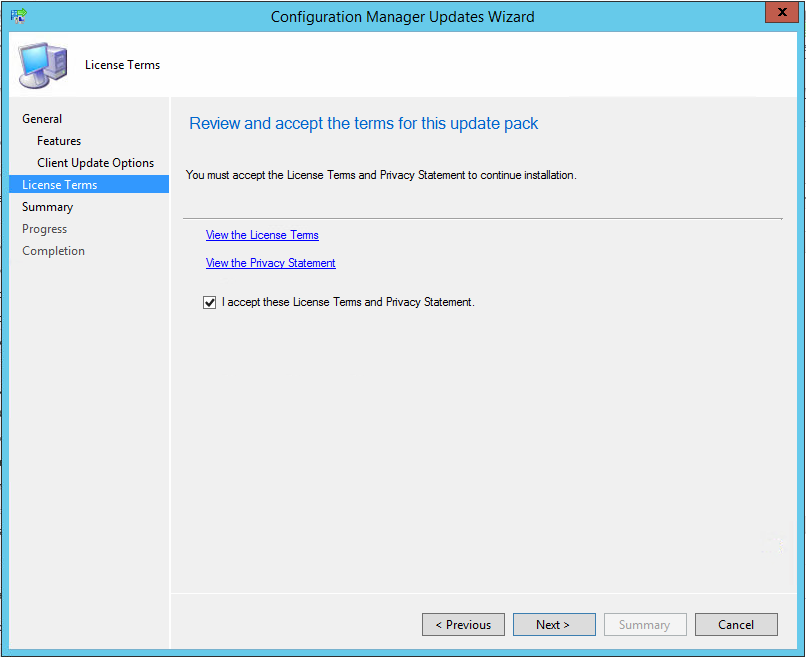
Task: Uncheck the accept License Terms checkbox
Action: point(209,302)
